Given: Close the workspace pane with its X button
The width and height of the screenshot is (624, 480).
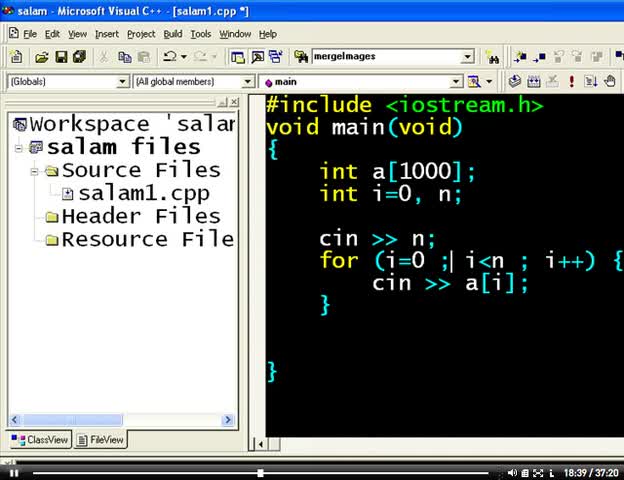Looking at the screenshot, I should click(234, 102).
